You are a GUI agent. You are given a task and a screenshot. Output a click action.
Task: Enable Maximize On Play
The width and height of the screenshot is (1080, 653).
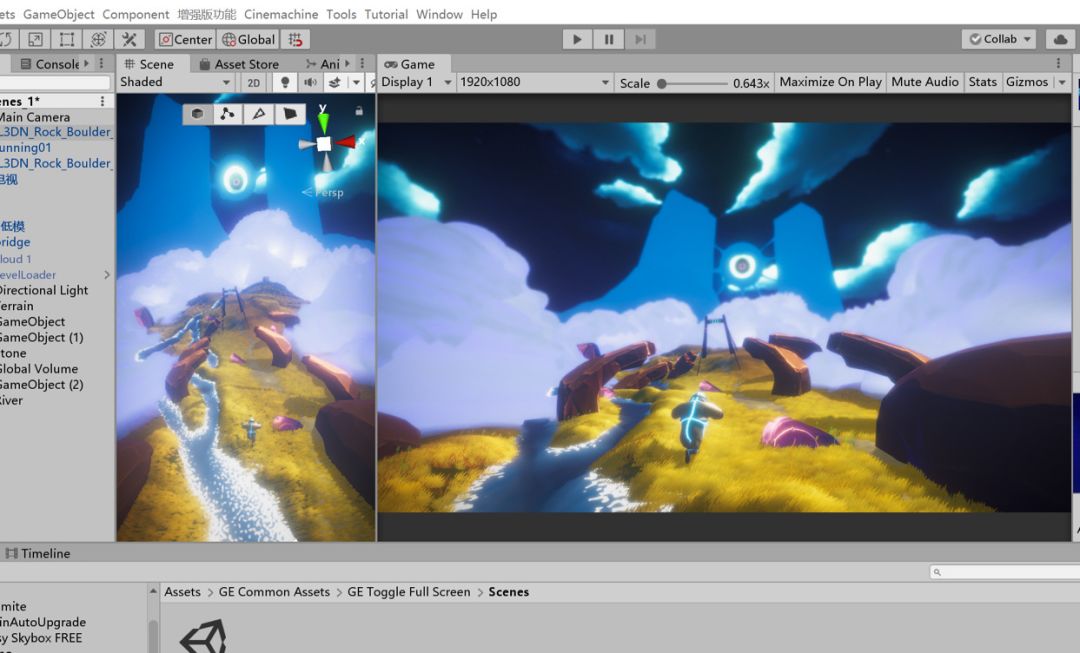point(830,82)
